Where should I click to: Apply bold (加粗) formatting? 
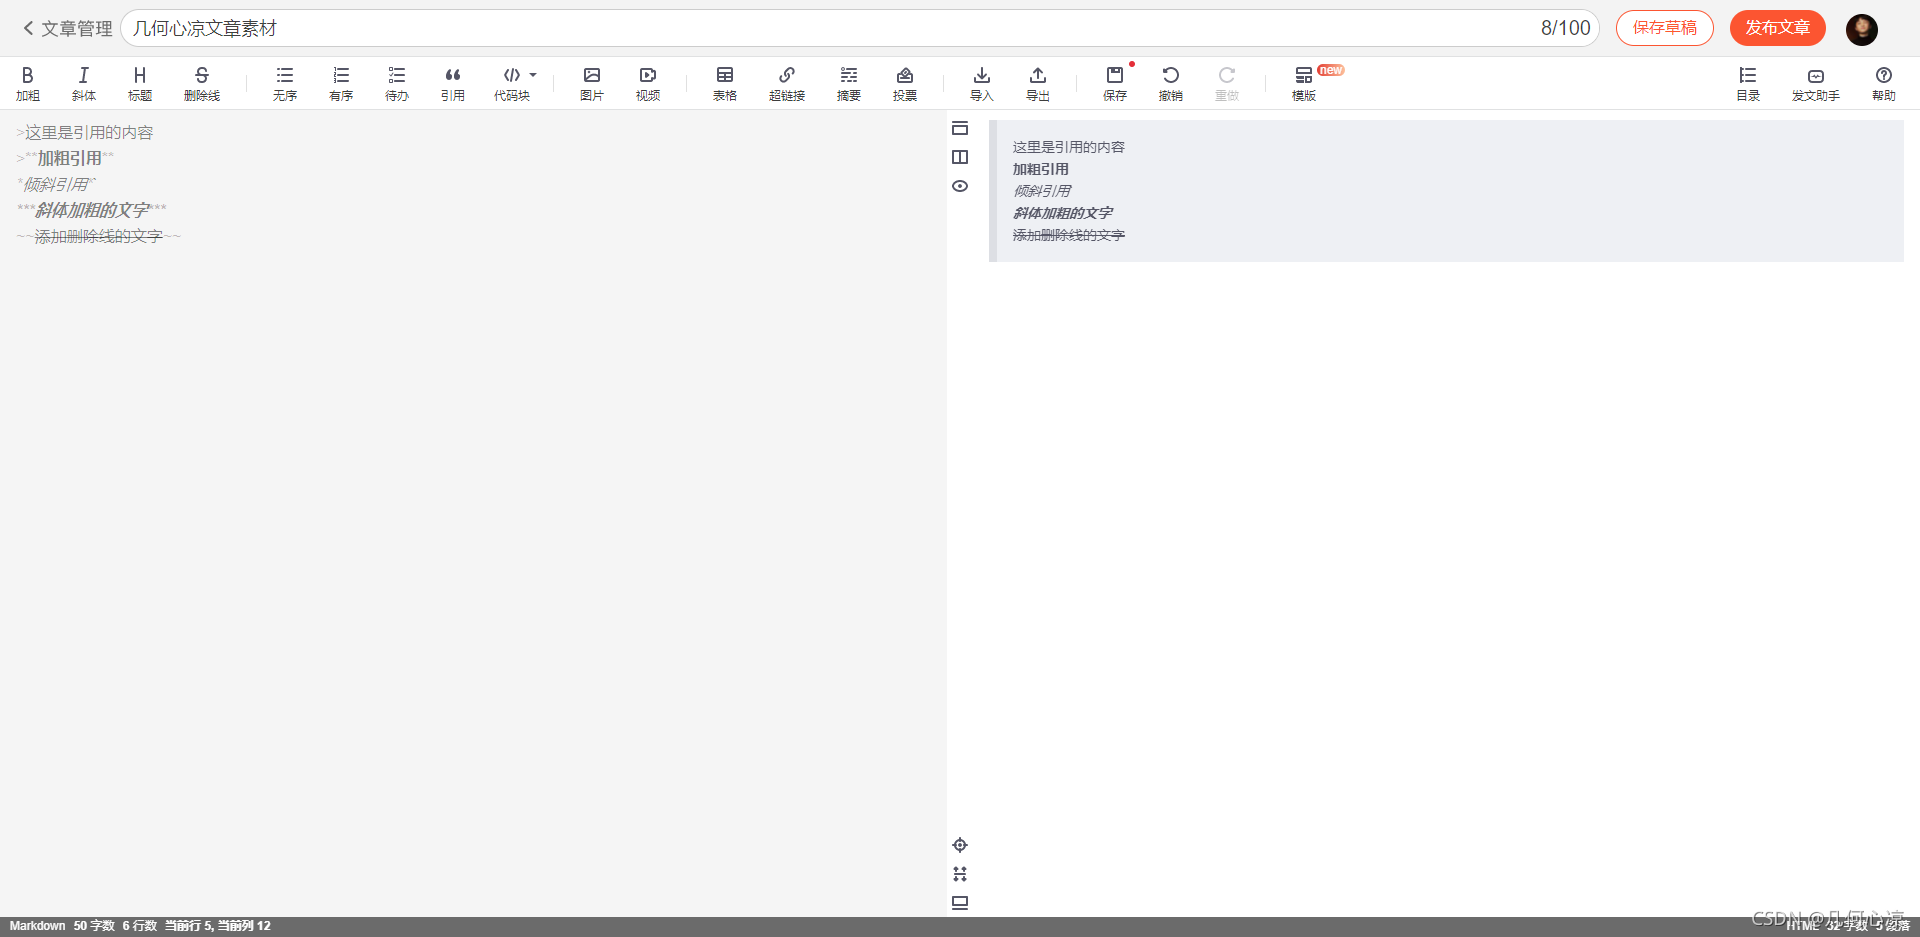click(28, 83)
